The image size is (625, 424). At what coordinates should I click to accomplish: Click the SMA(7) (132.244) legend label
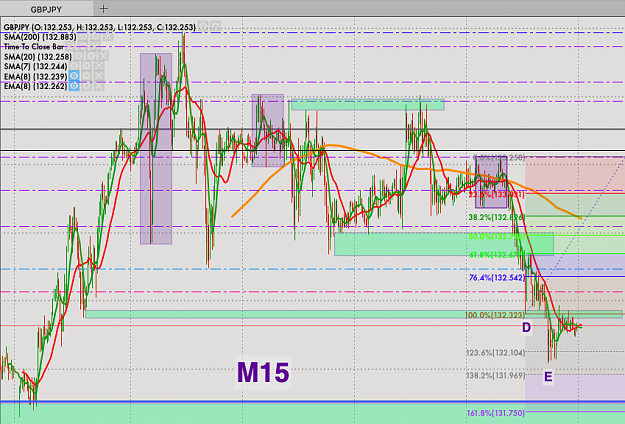(35, 66)
